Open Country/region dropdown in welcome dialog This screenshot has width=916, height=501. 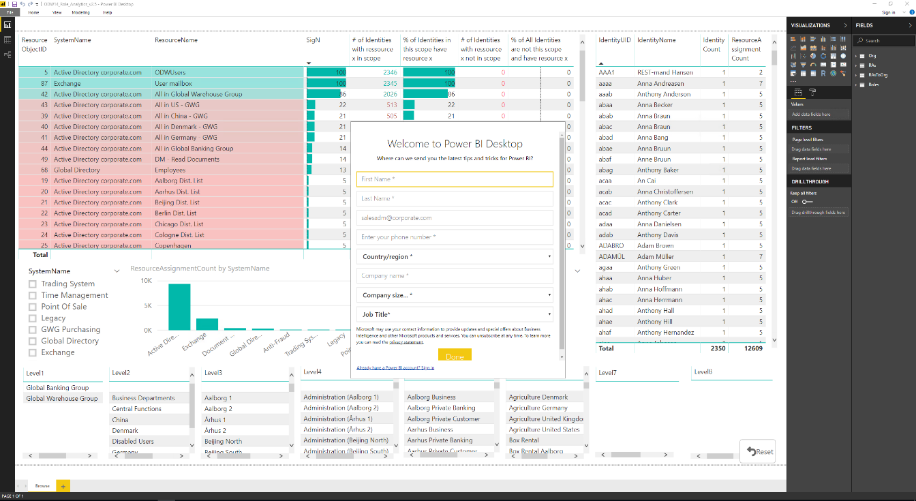coord(454,256)
